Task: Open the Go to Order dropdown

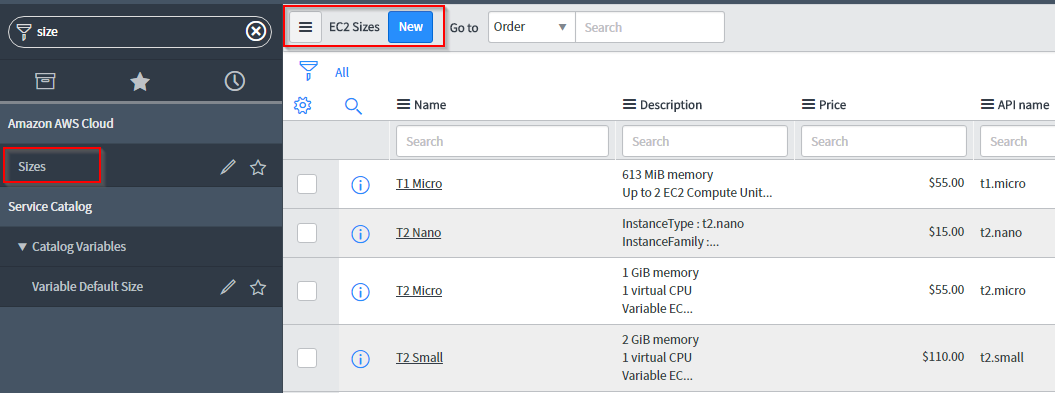Action: (532, 28)
